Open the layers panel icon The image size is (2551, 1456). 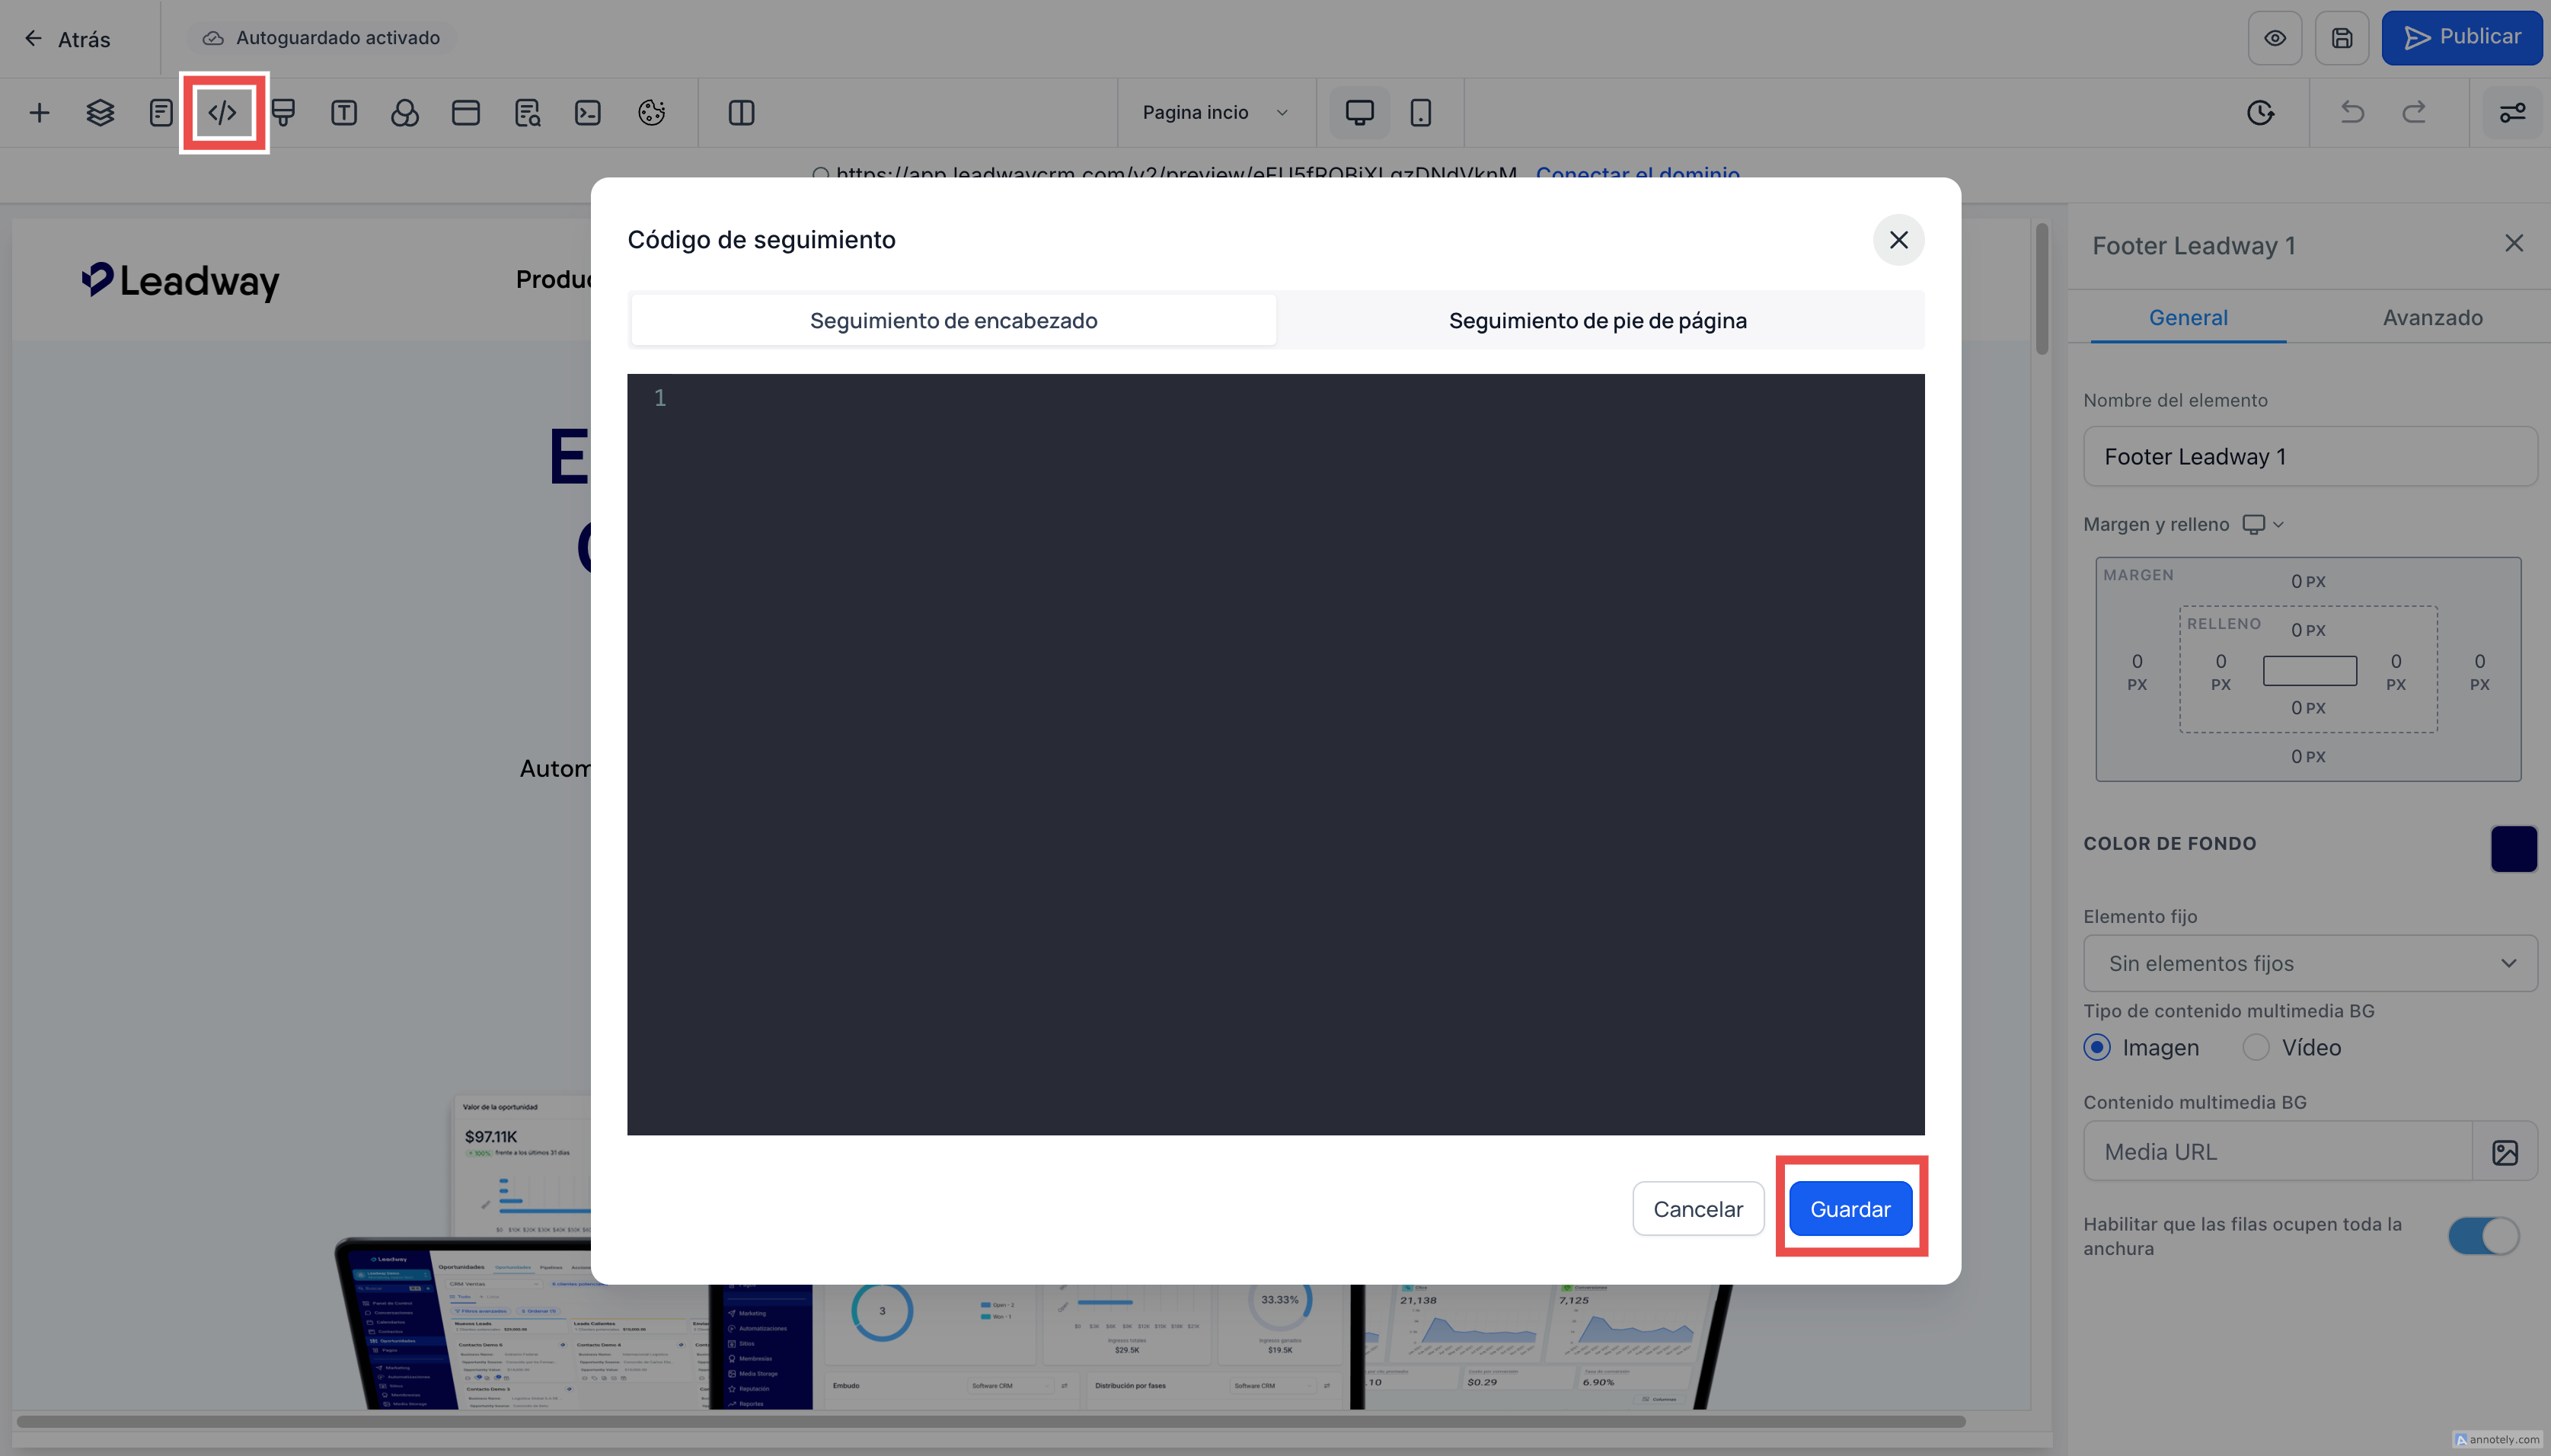pos(100,112)
